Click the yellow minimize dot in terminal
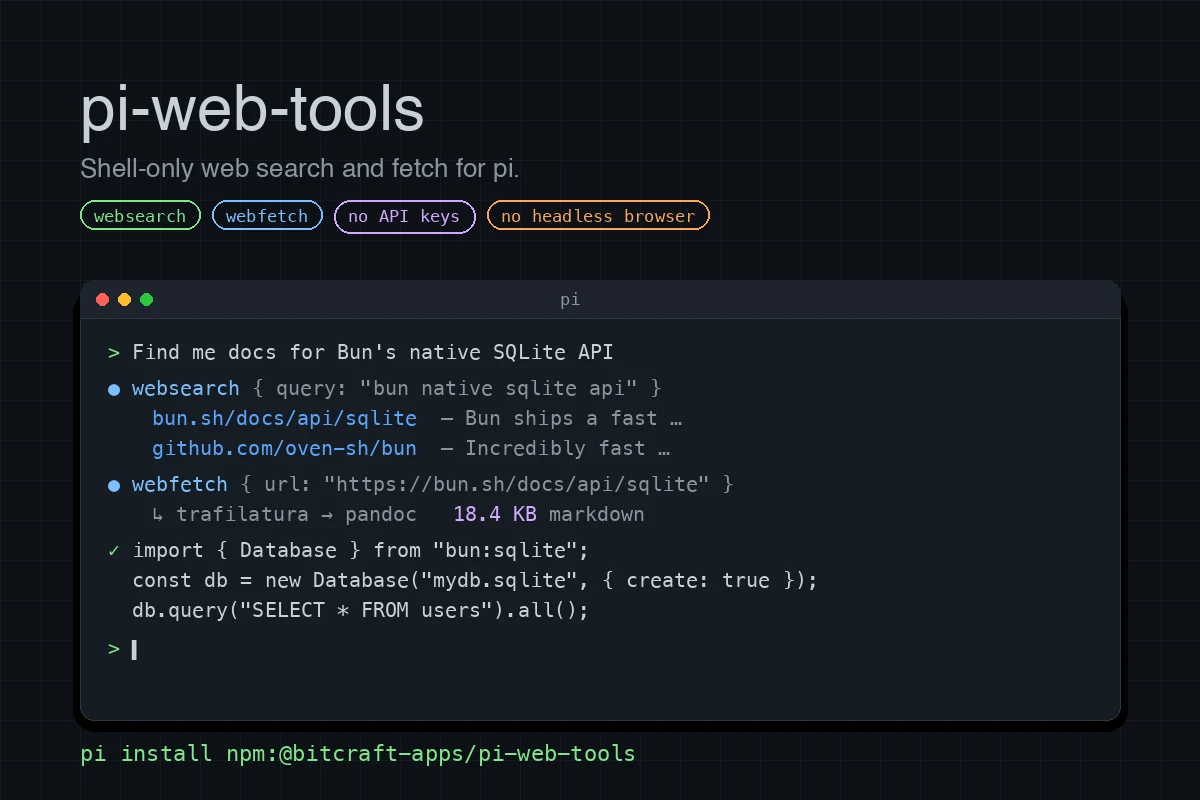Viewport: 1200px width, 800px height. point(124,299)
